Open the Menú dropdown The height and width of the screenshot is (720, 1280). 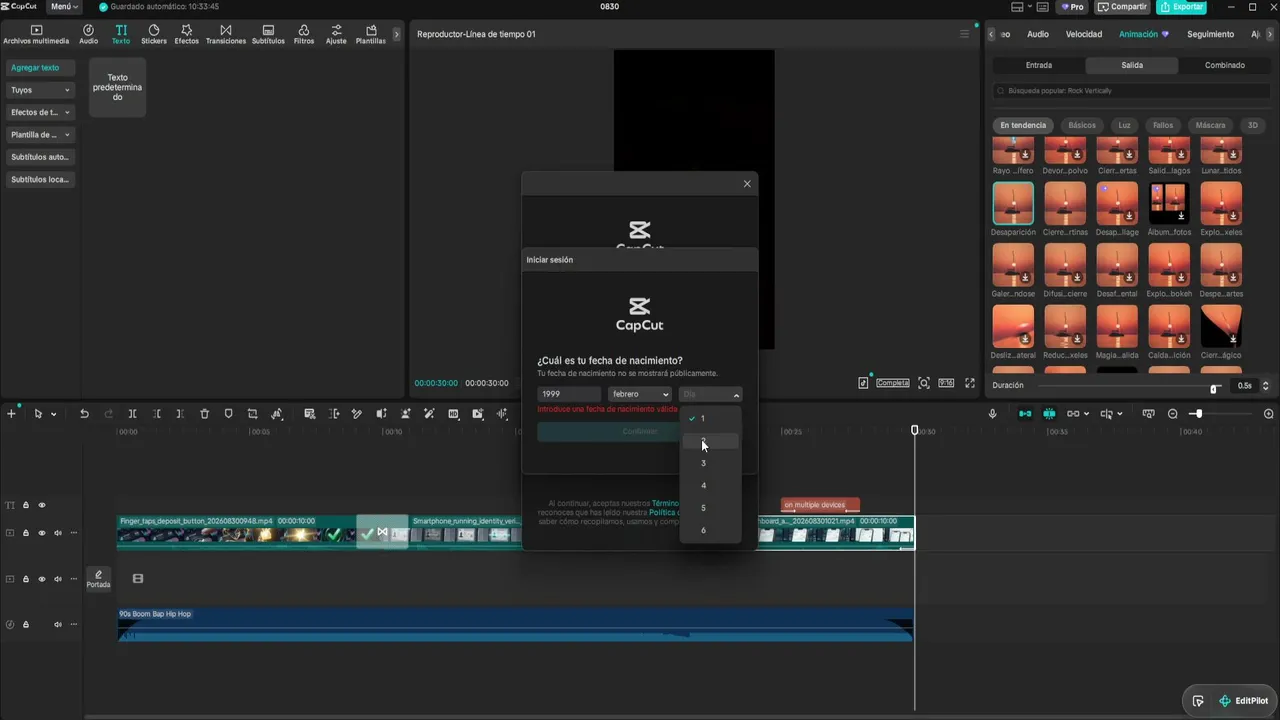point(64,6)
